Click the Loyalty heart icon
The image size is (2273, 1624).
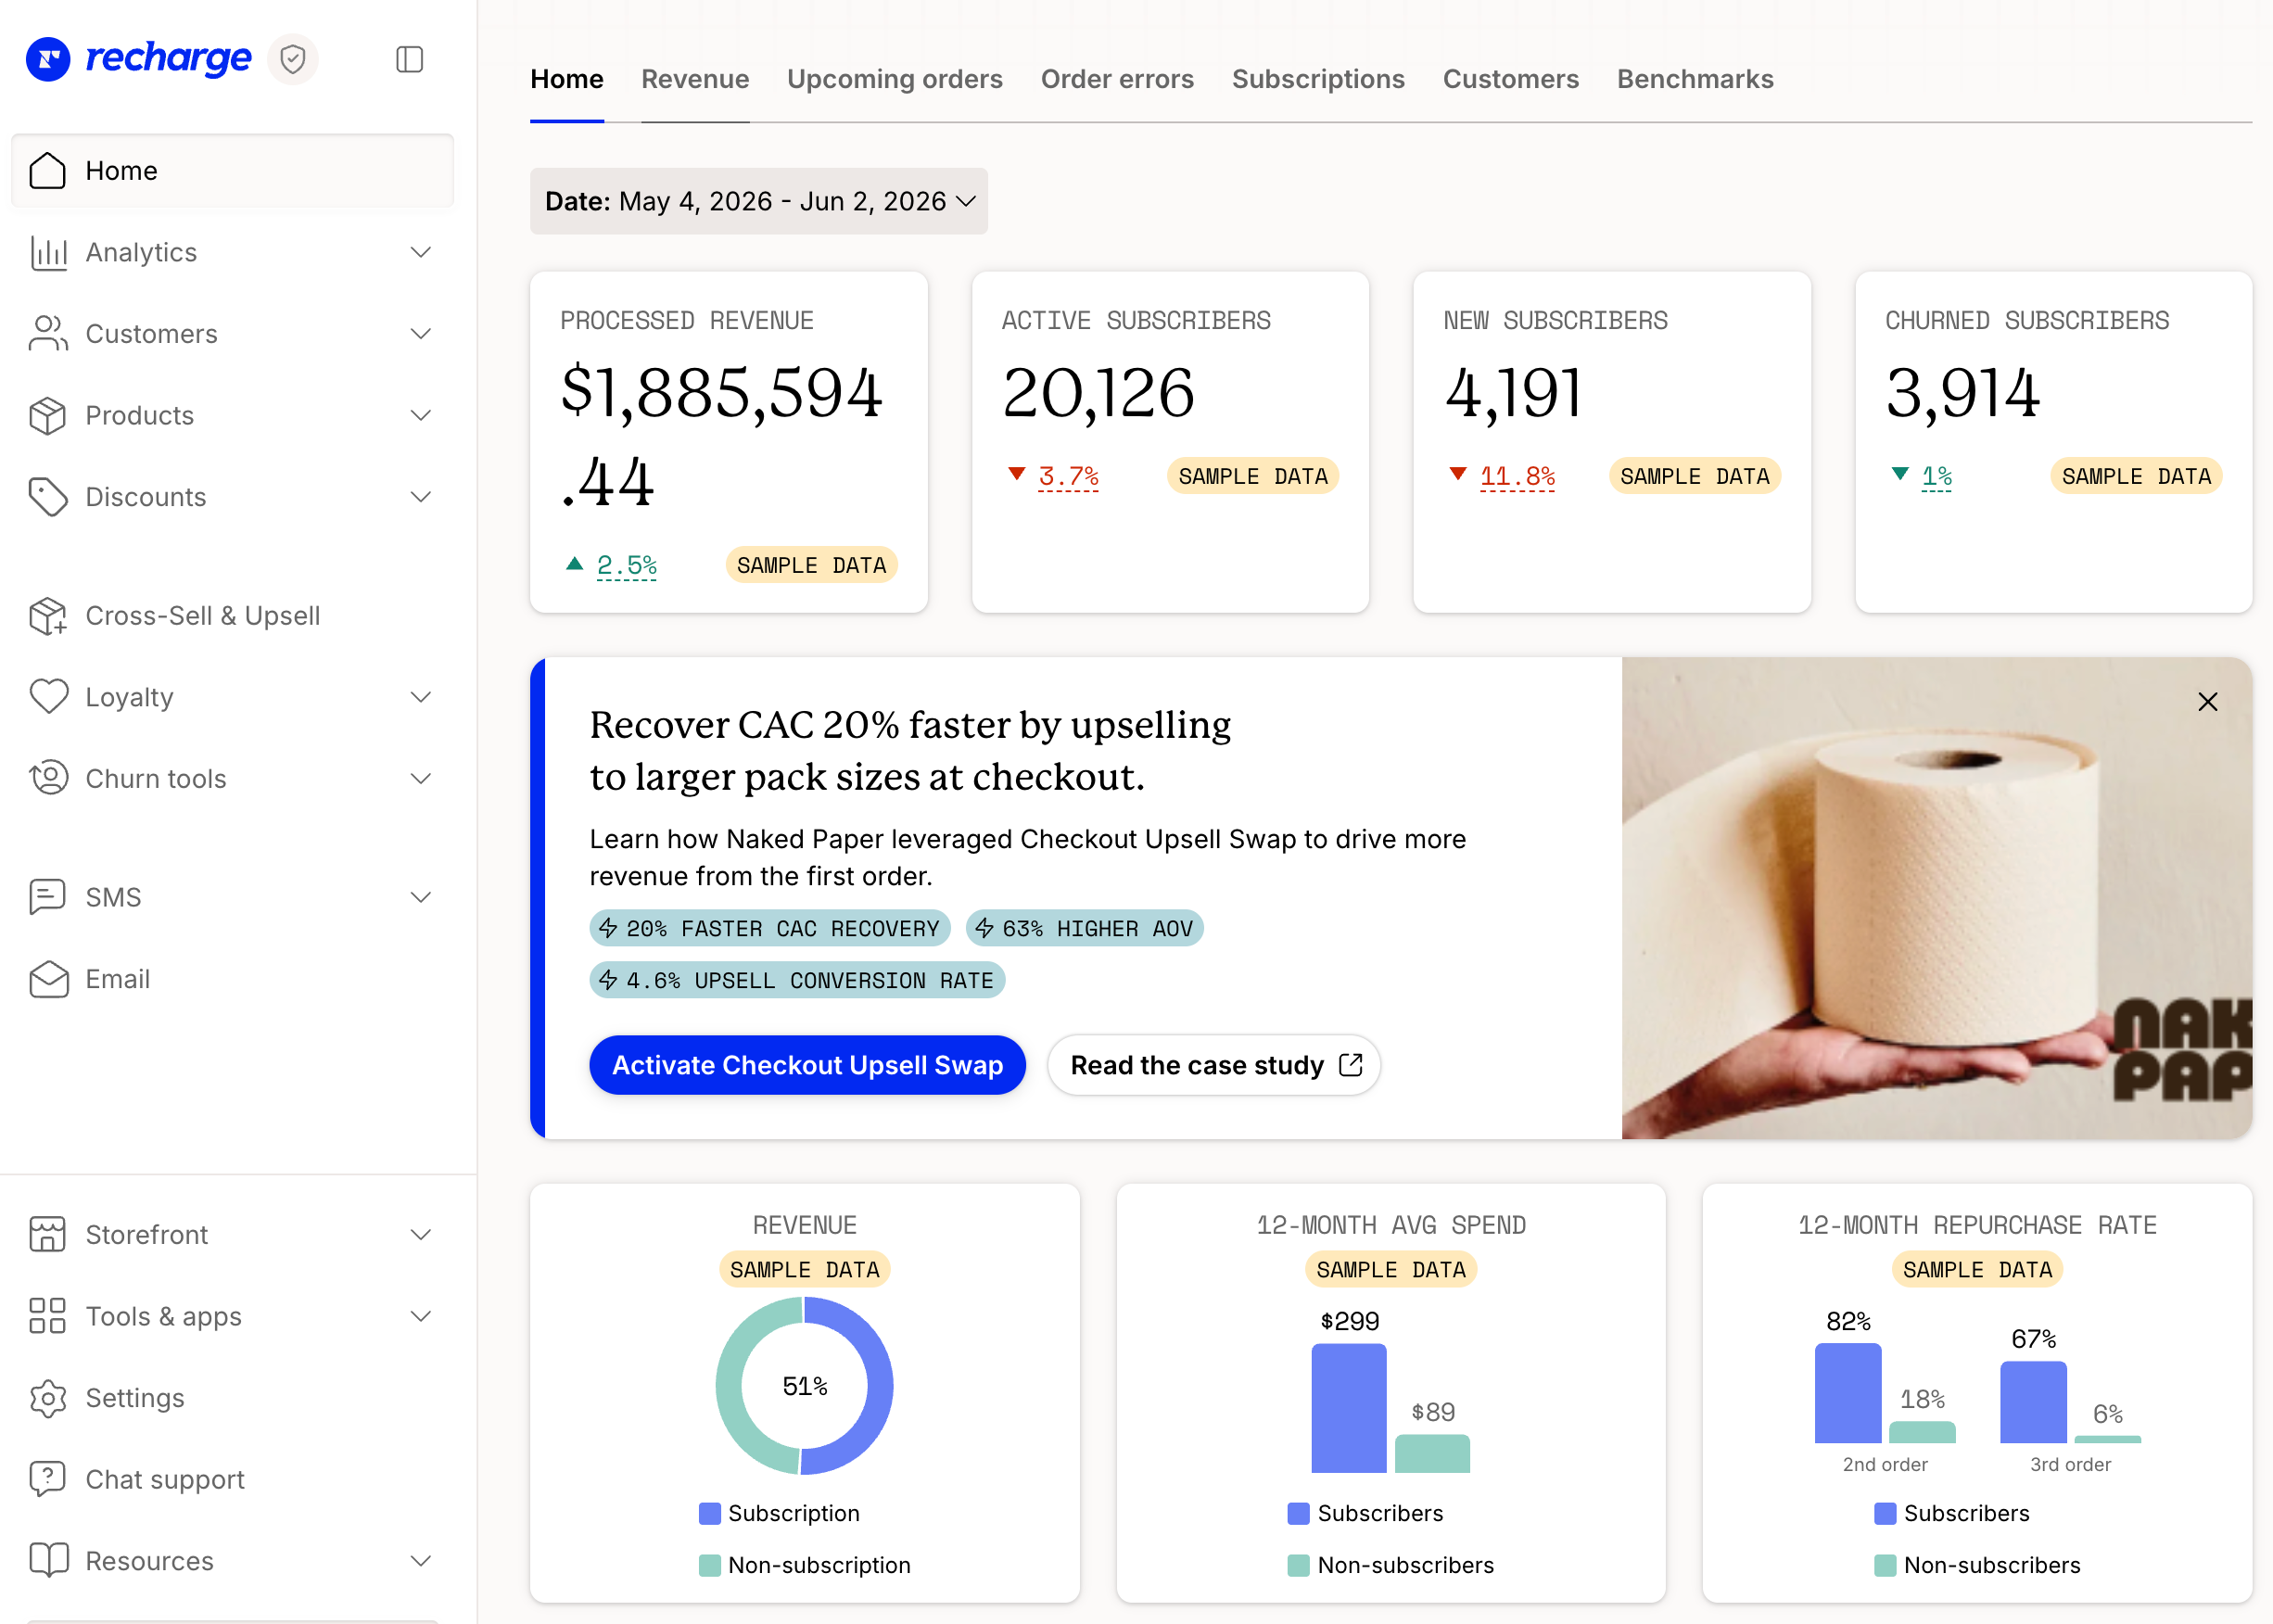48,697
